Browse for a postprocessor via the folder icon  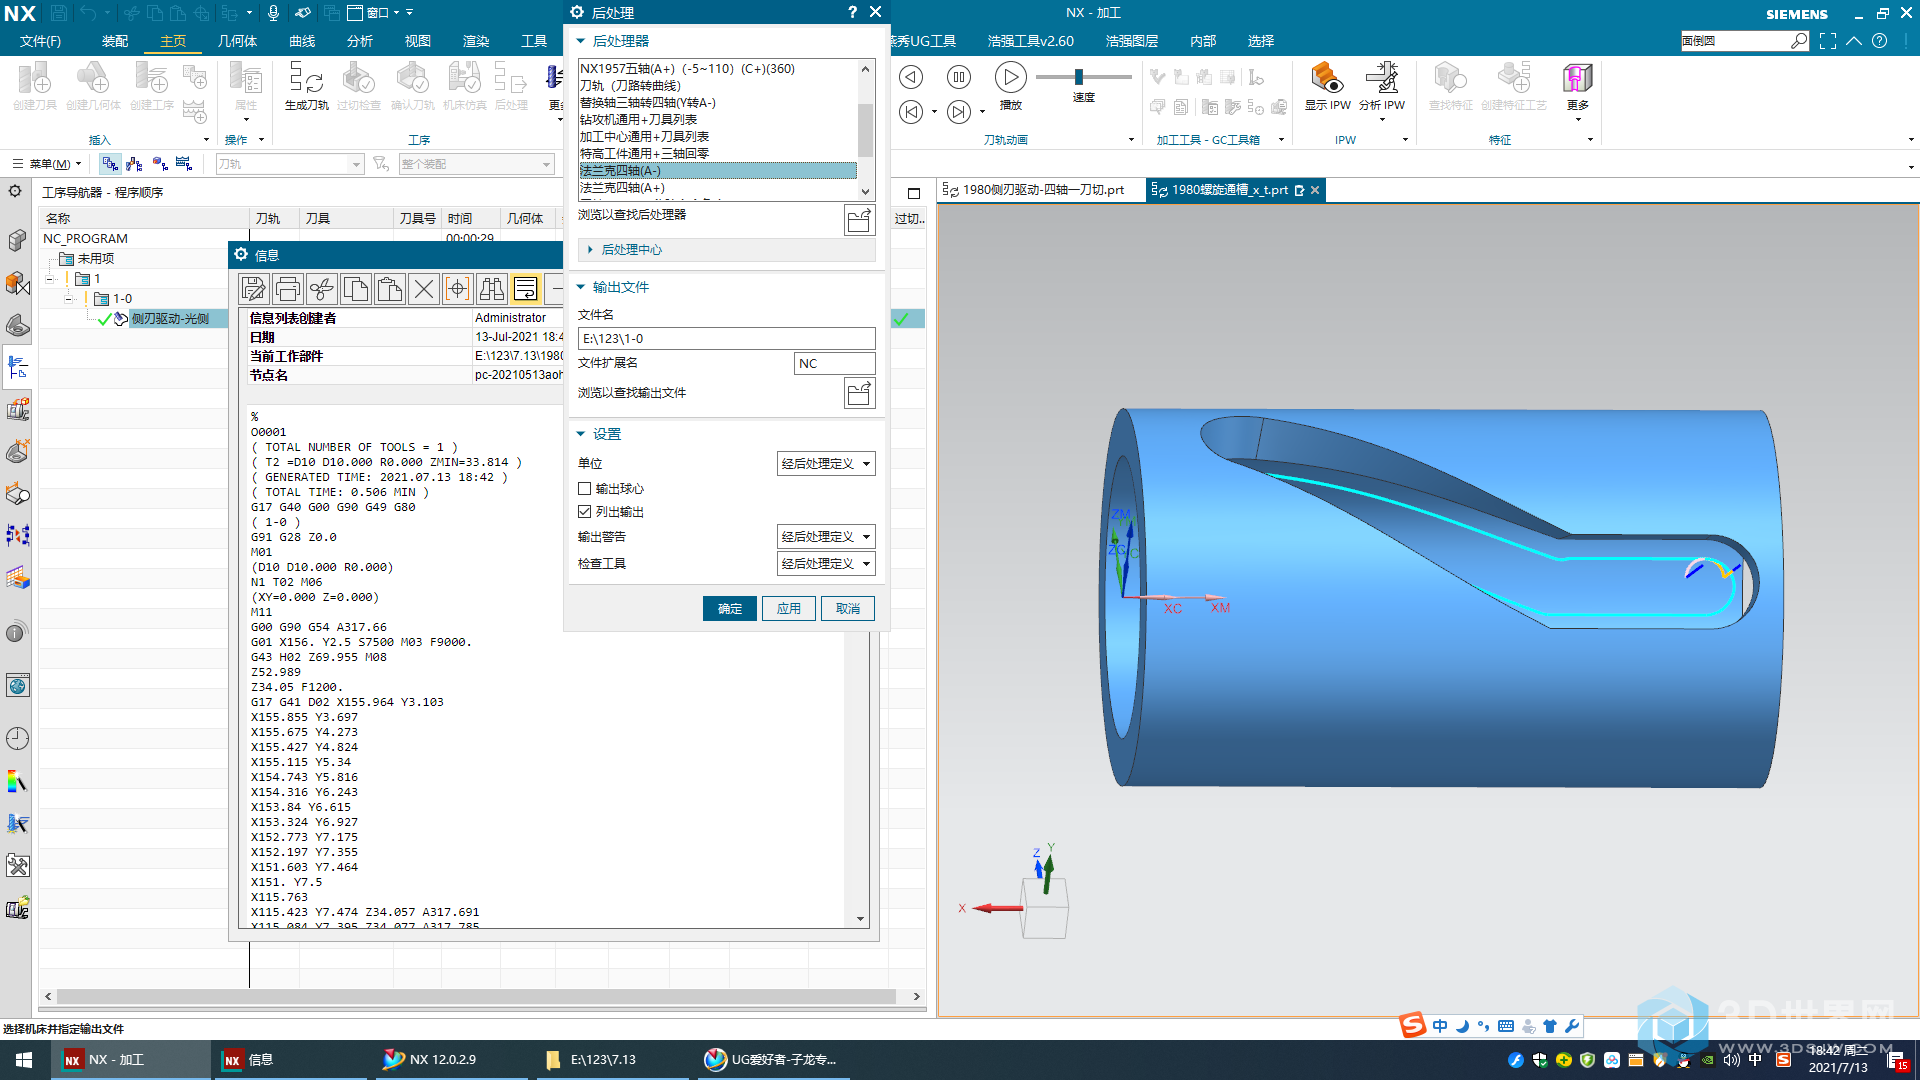pos(859,220)
